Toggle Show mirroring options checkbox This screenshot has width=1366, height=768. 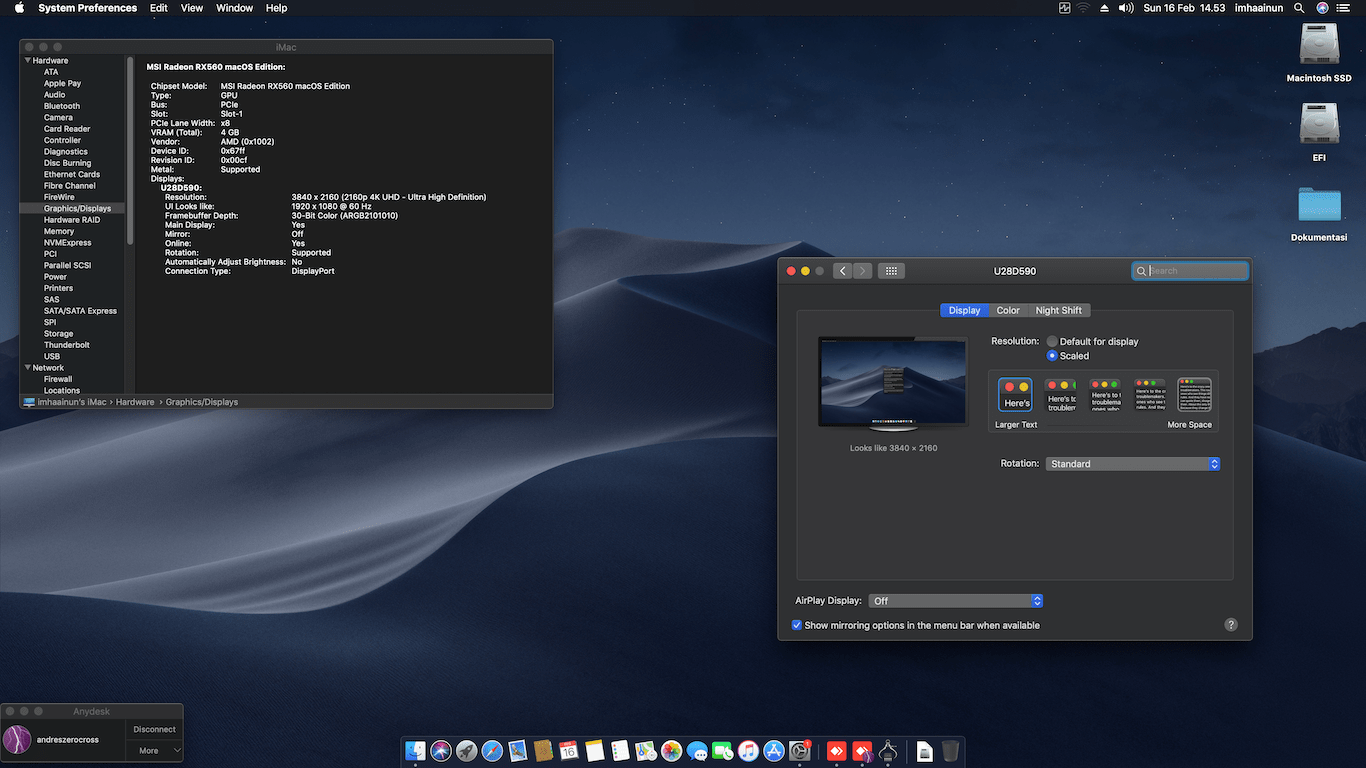pos(797,625)
